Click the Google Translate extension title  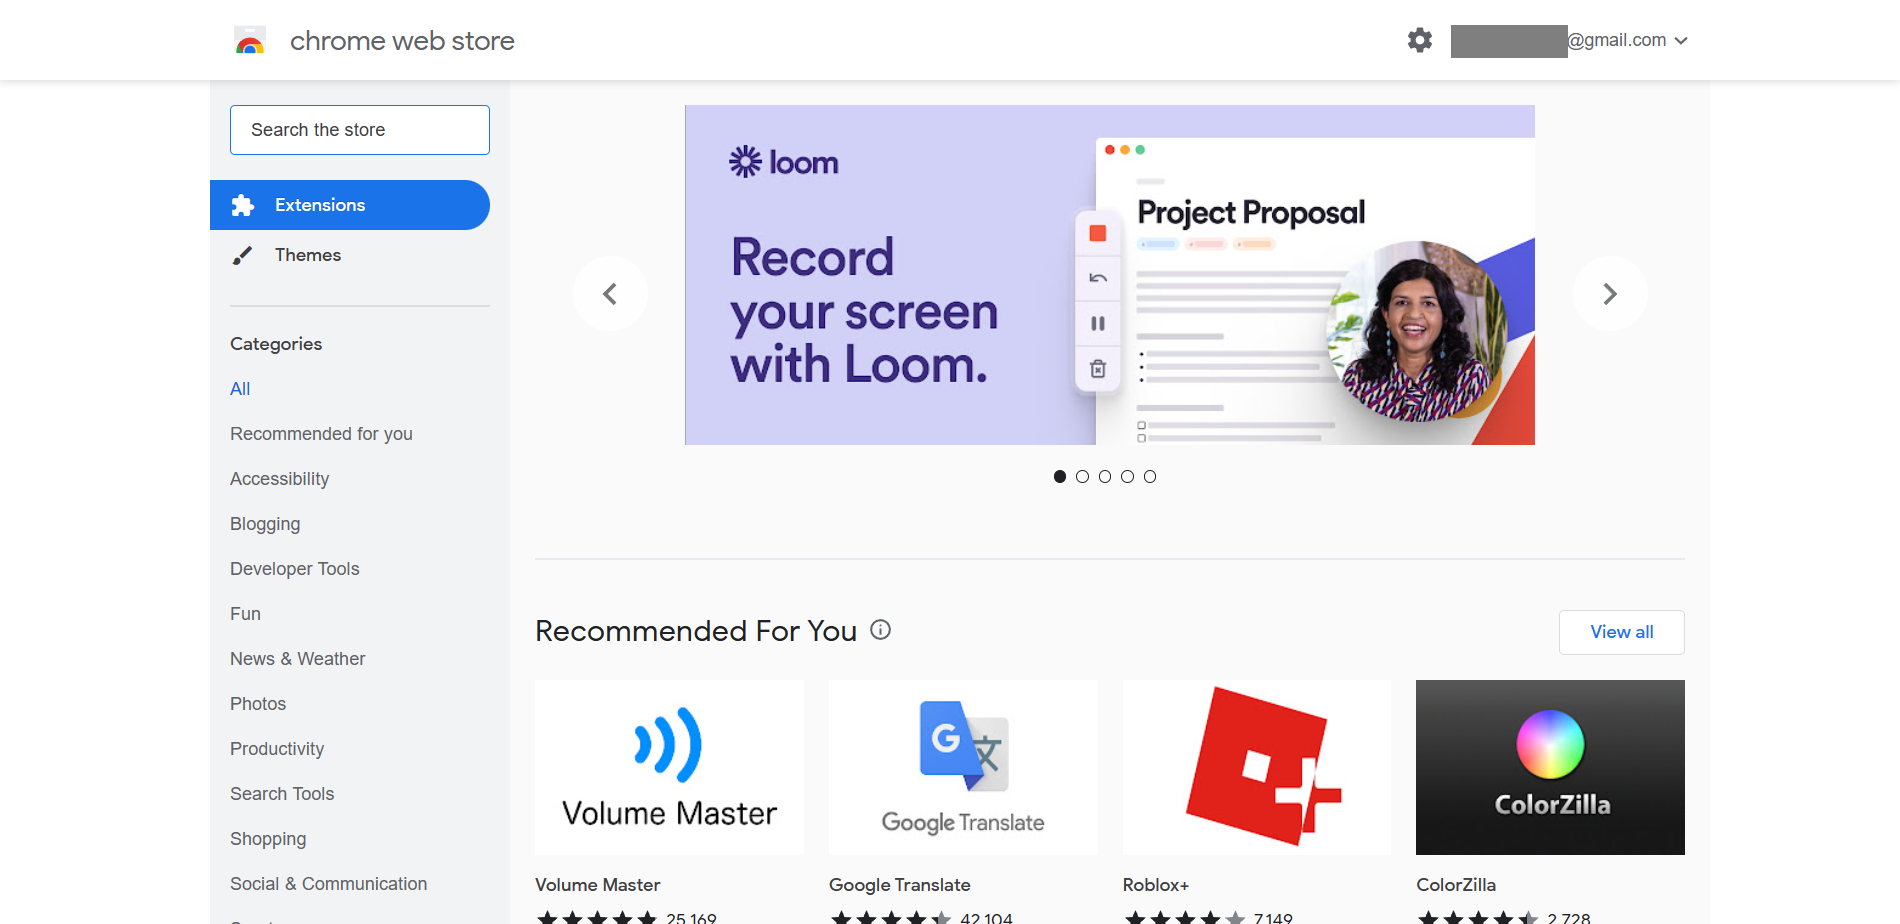point(900,885)
